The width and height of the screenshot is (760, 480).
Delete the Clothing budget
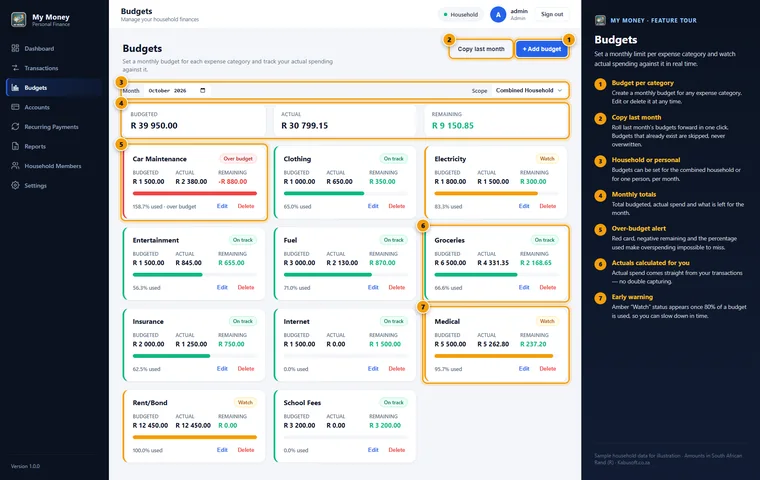point(396,206)
